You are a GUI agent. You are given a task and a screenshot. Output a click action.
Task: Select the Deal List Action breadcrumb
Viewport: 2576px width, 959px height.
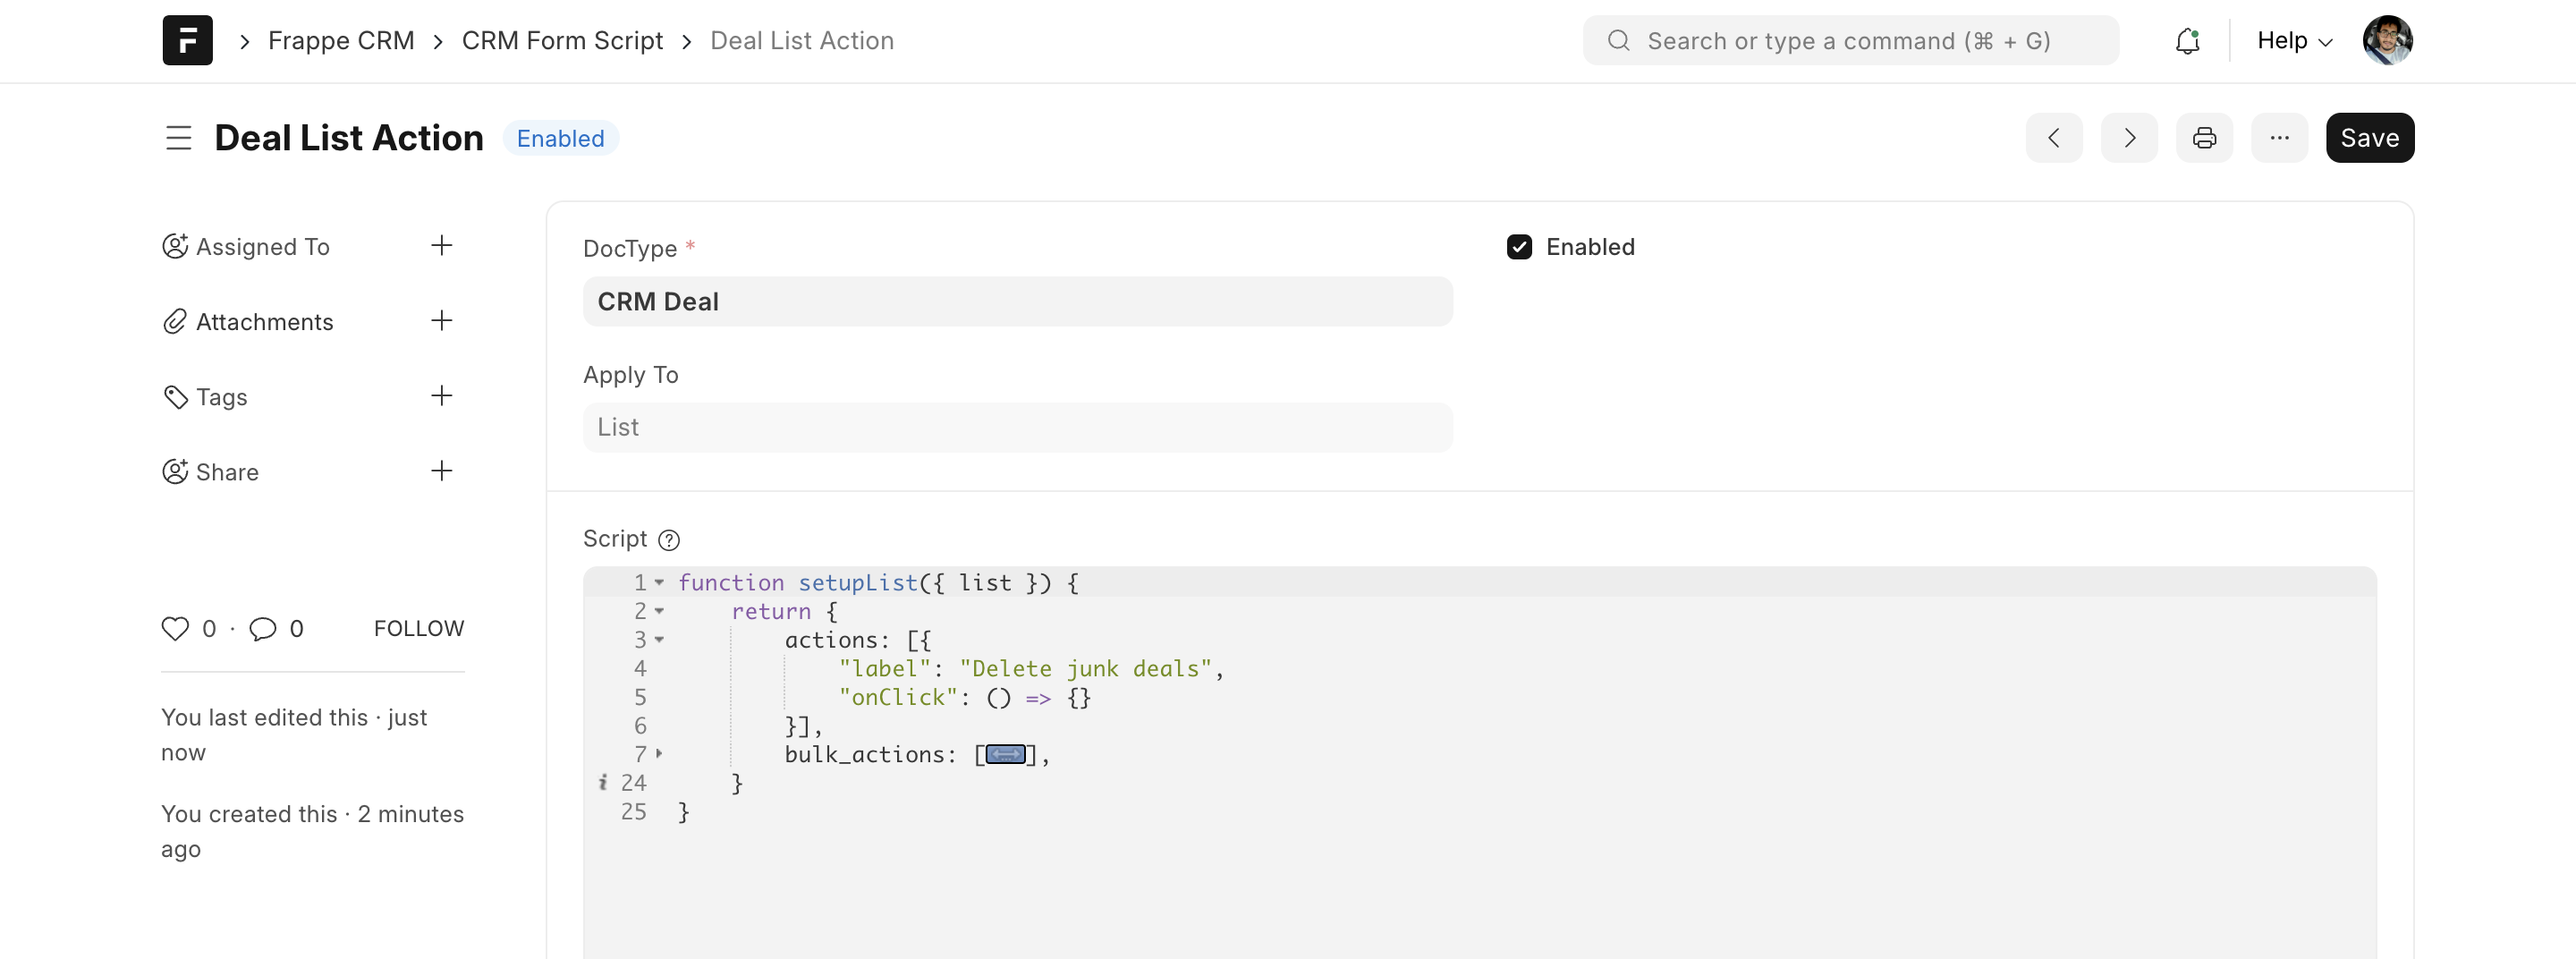(x=802, y=40)
